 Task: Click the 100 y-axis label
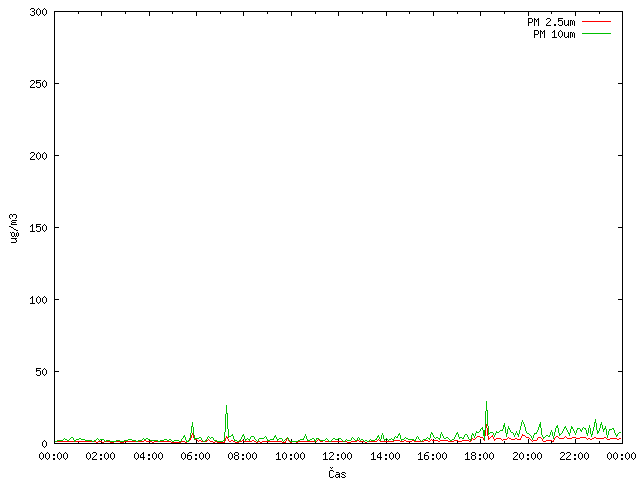38,300
